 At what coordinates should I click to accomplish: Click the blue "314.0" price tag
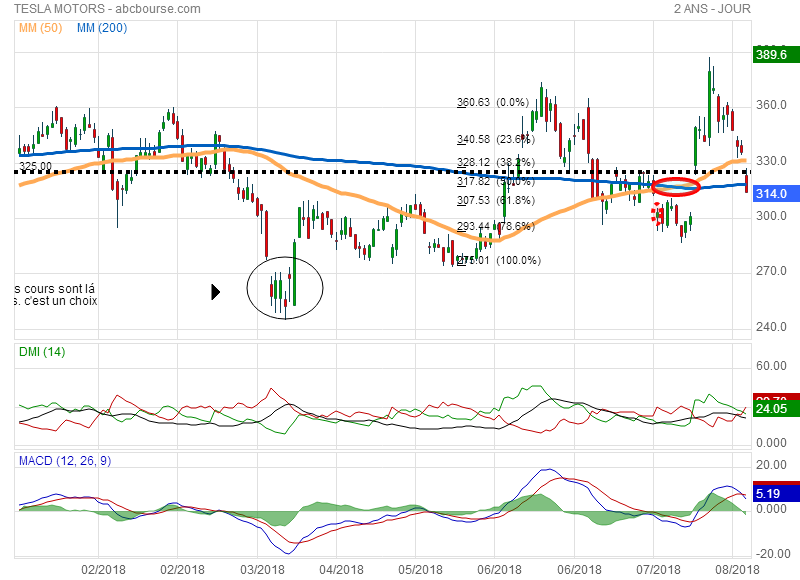(x=776, y=193)
